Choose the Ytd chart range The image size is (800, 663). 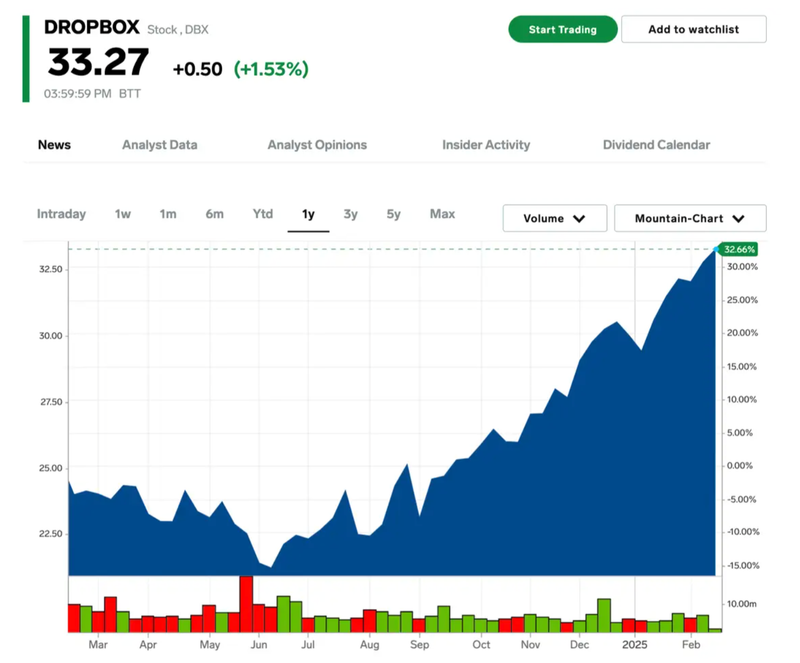pos(262,214)
